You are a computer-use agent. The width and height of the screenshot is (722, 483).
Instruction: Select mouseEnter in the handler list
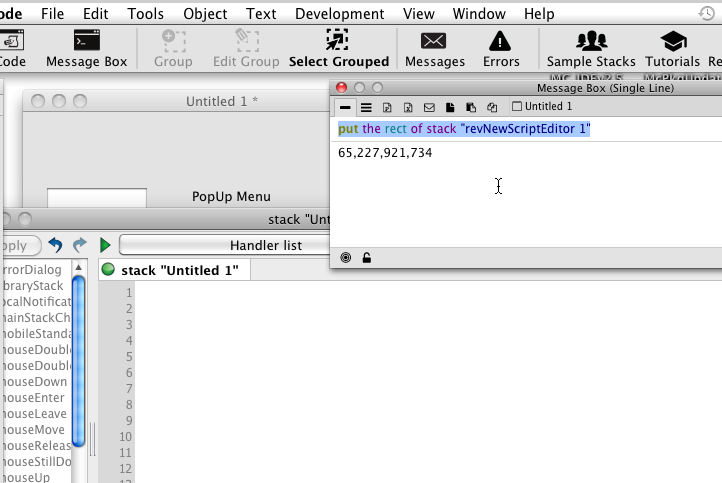tap(36, 398)
